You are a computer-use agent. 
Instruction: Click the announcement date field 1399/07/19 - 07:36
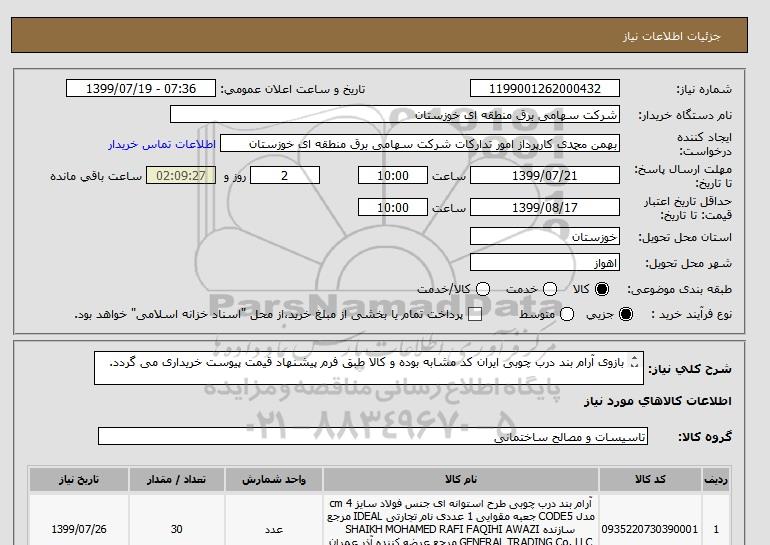click(x=141, y=88)
